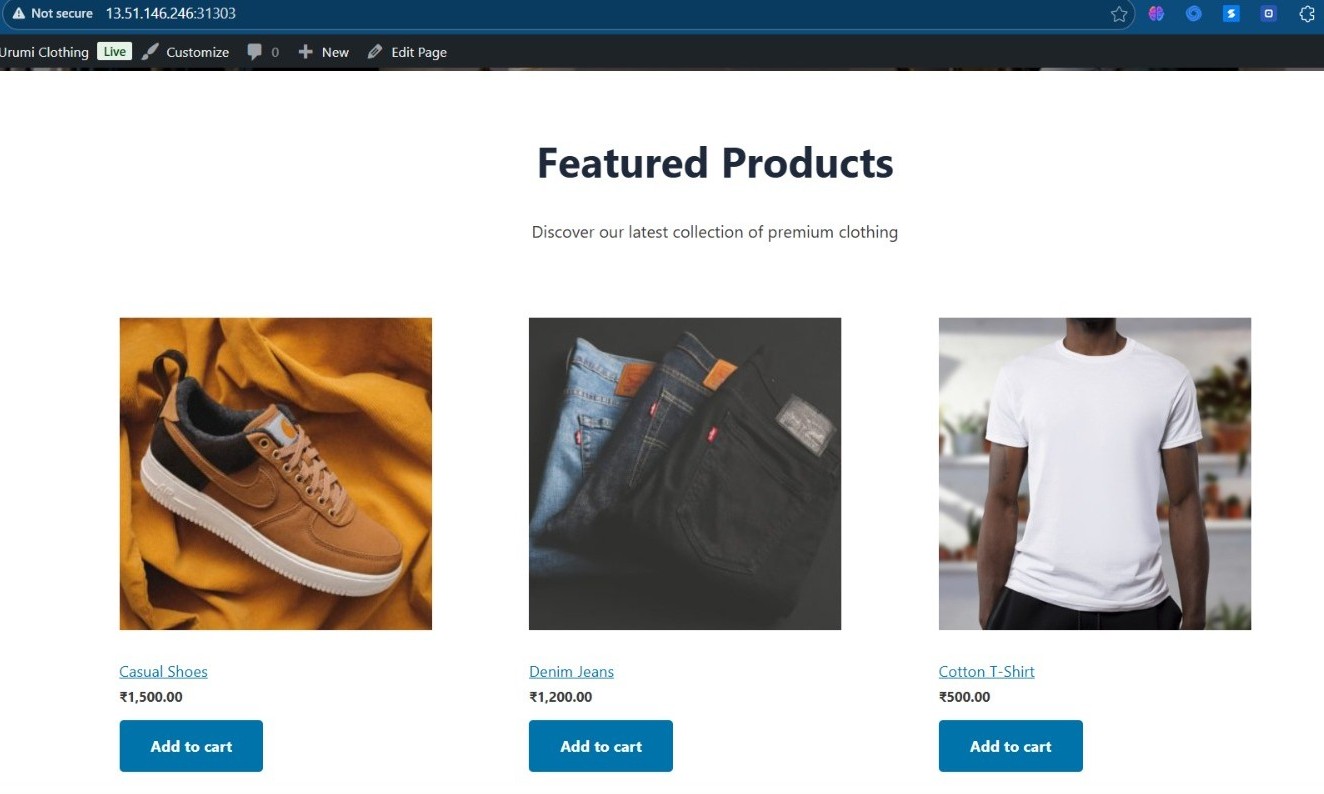Click the browser address bar URL
The height and width of the screenshot is (794, 1324).
click(x=171, y=14)
